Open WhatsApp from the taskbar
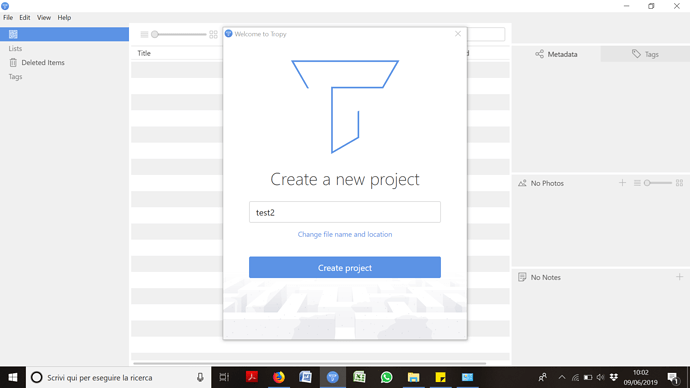 386,377
